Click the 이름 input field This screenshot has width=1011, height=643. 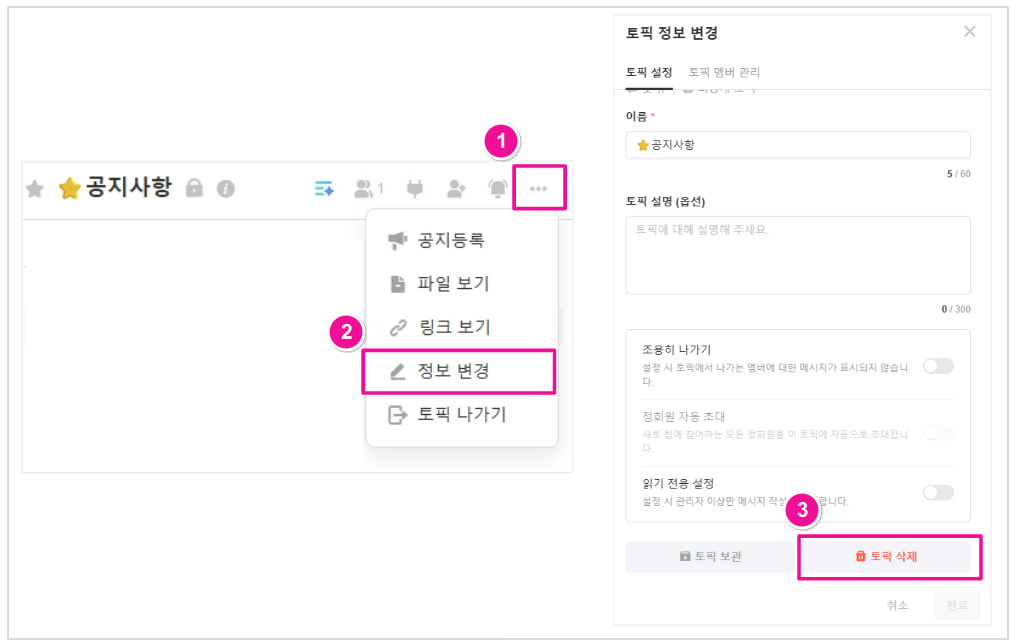(x=798, y=145)
